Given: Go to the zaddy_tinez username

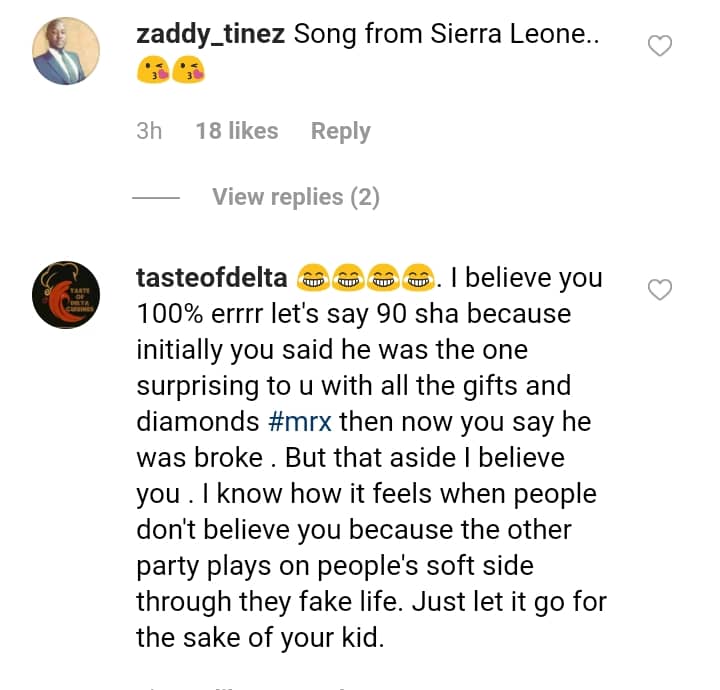Looking at the screenshot, I should pyautogui.click(x=210, y=34).
